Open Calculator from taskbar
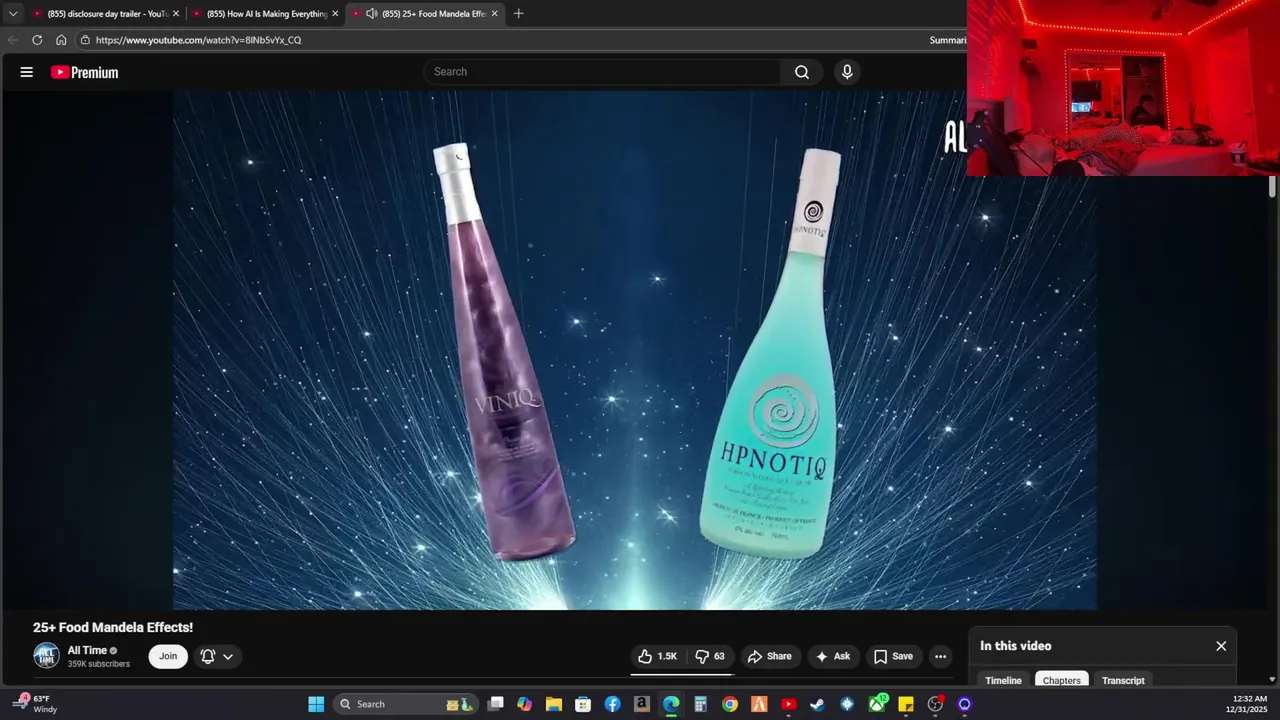1280x720 pixels. click(x=701, y=704)
